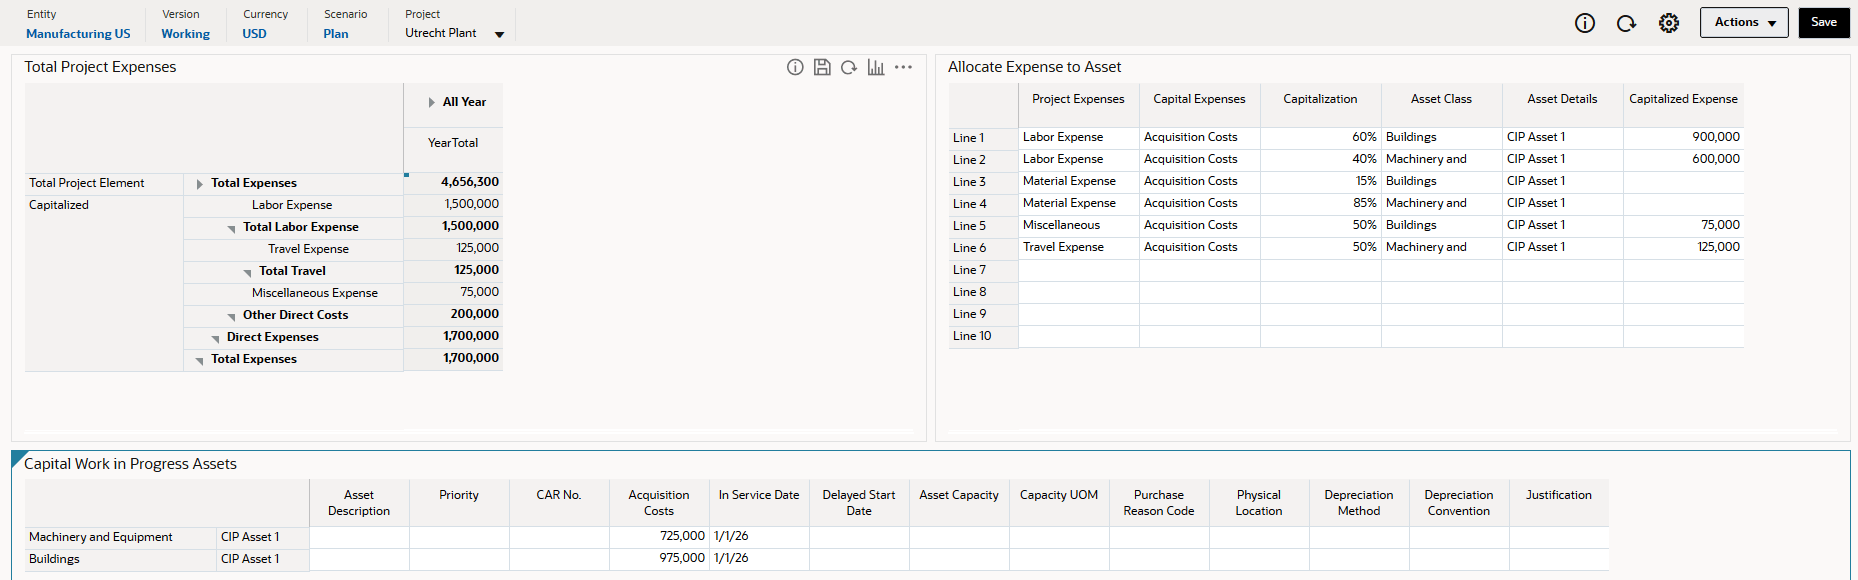This screenshot has width=1858, height=580.
Task: Select the Labor Expense 1,500,000 cell
Action: pyautogui.click(x=453, y=204)
